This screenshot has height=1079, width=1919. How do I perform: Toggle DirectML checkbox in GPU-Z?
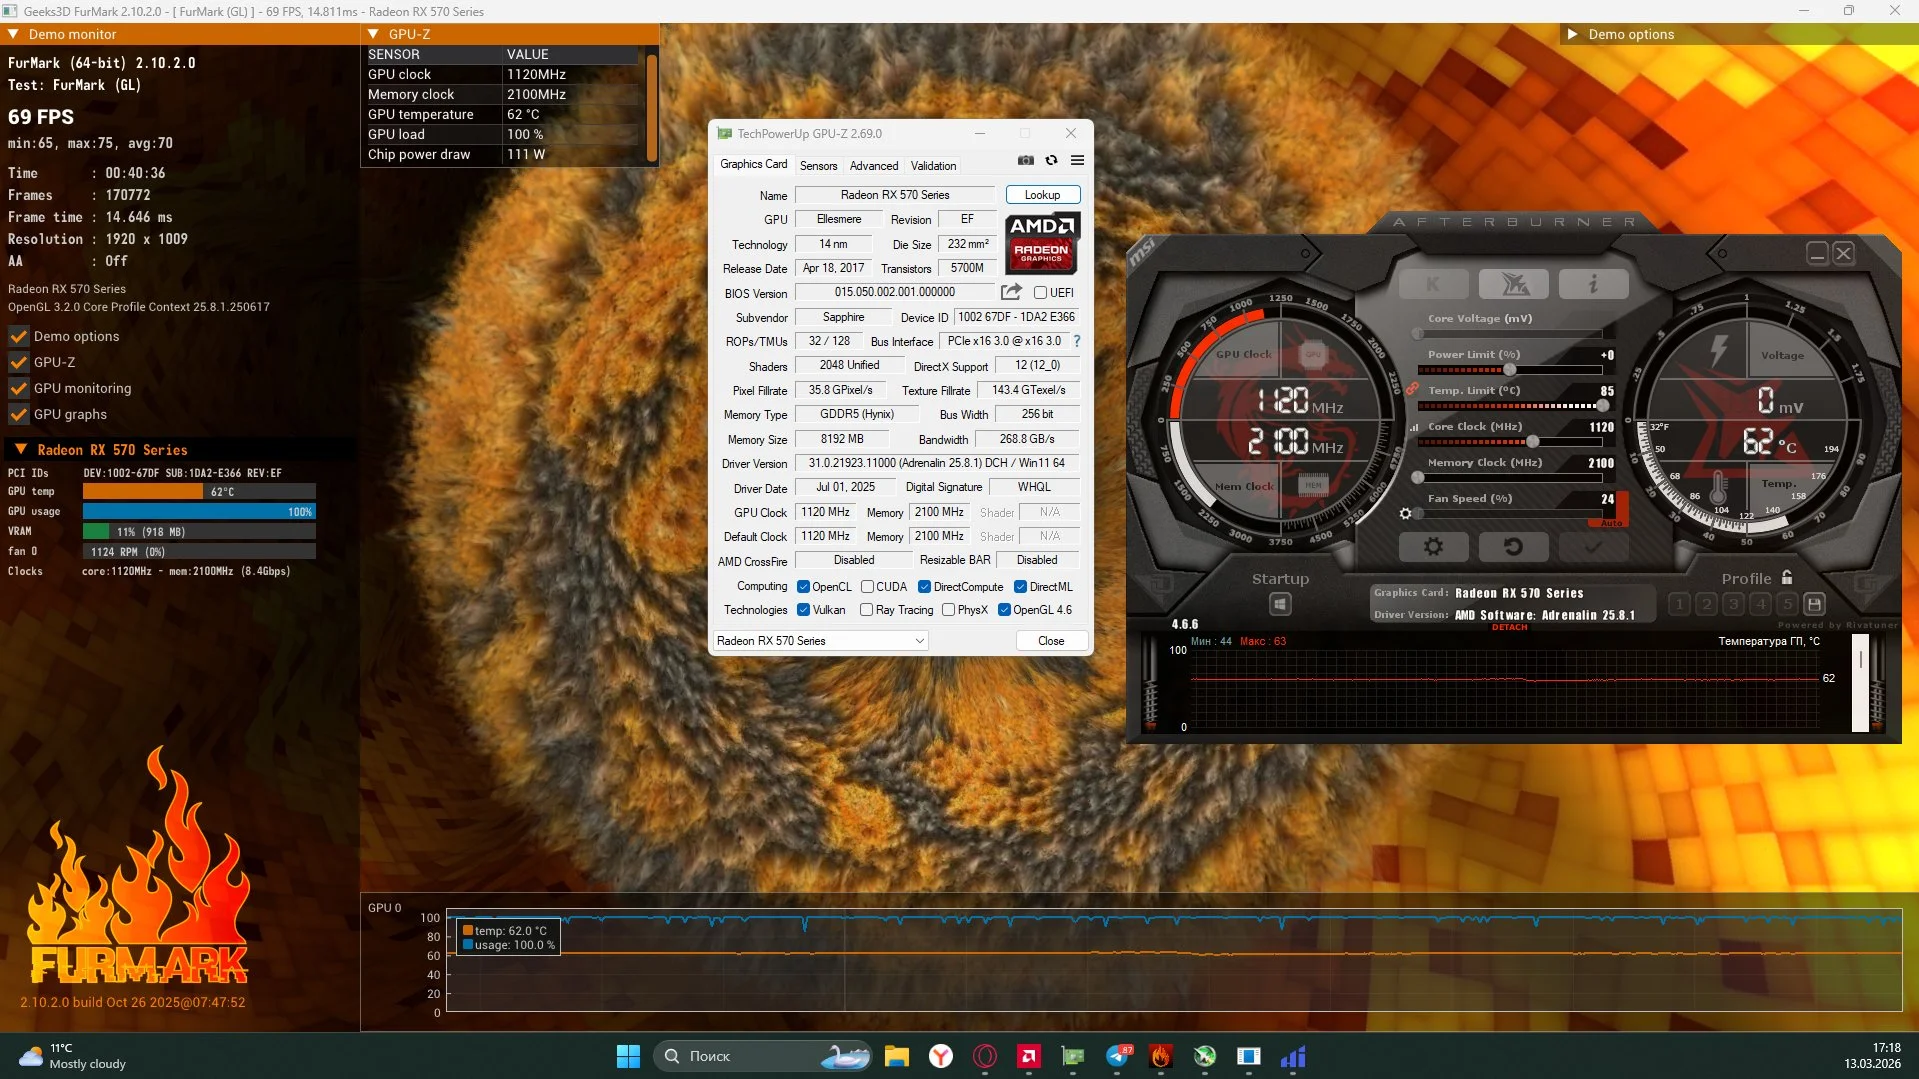click(x=1020, y=587)
